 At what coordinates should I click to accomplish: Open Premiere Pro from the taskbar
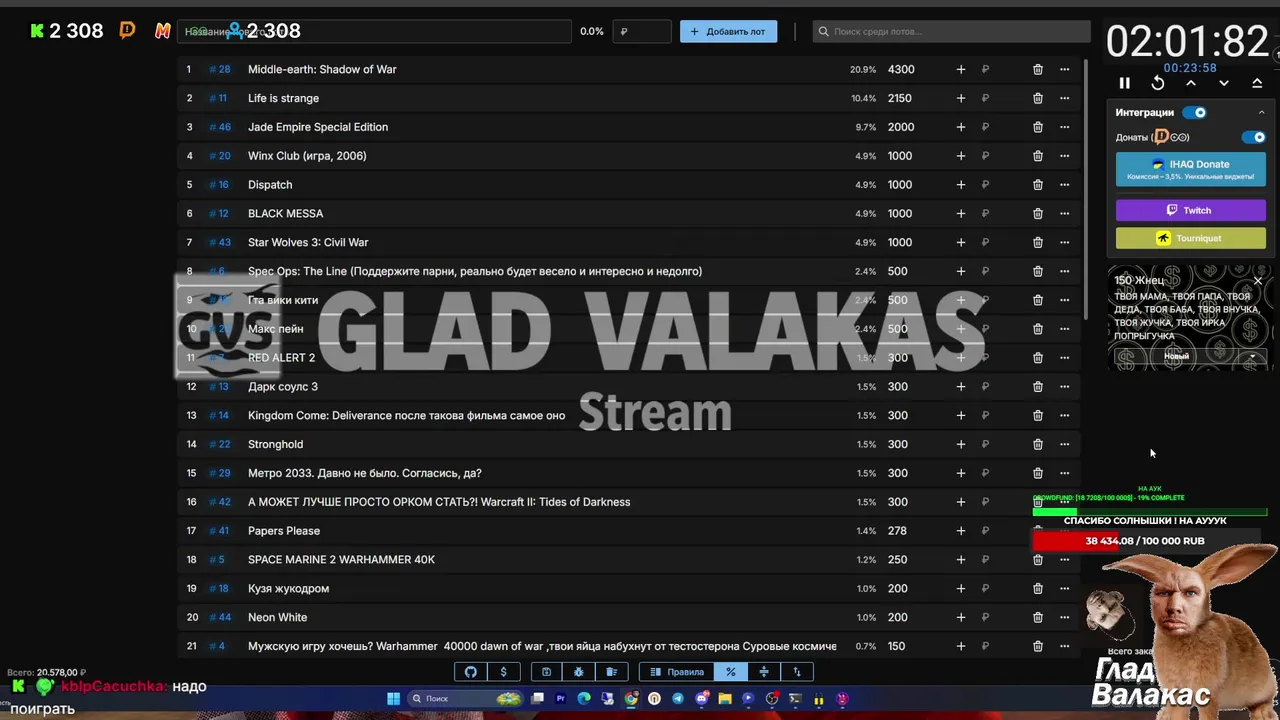pos(560,699)
